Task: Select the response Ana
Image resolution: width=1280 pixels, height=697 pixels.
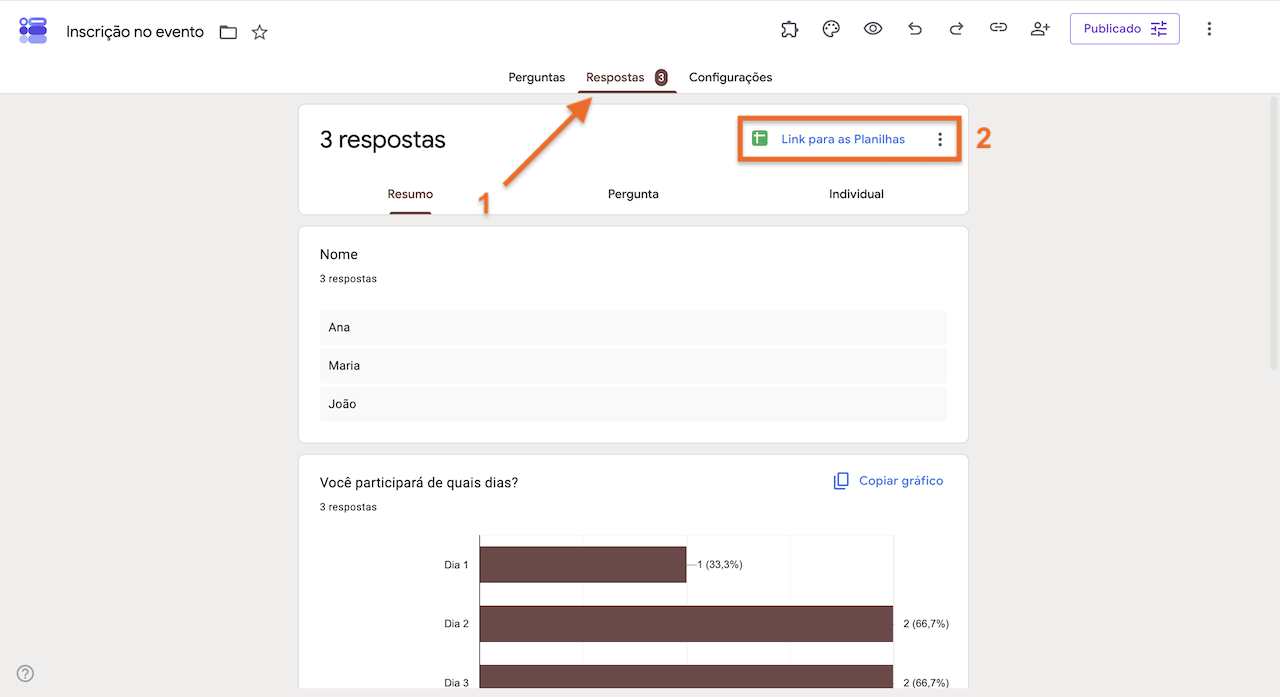Action: click(x=633, y=327)
